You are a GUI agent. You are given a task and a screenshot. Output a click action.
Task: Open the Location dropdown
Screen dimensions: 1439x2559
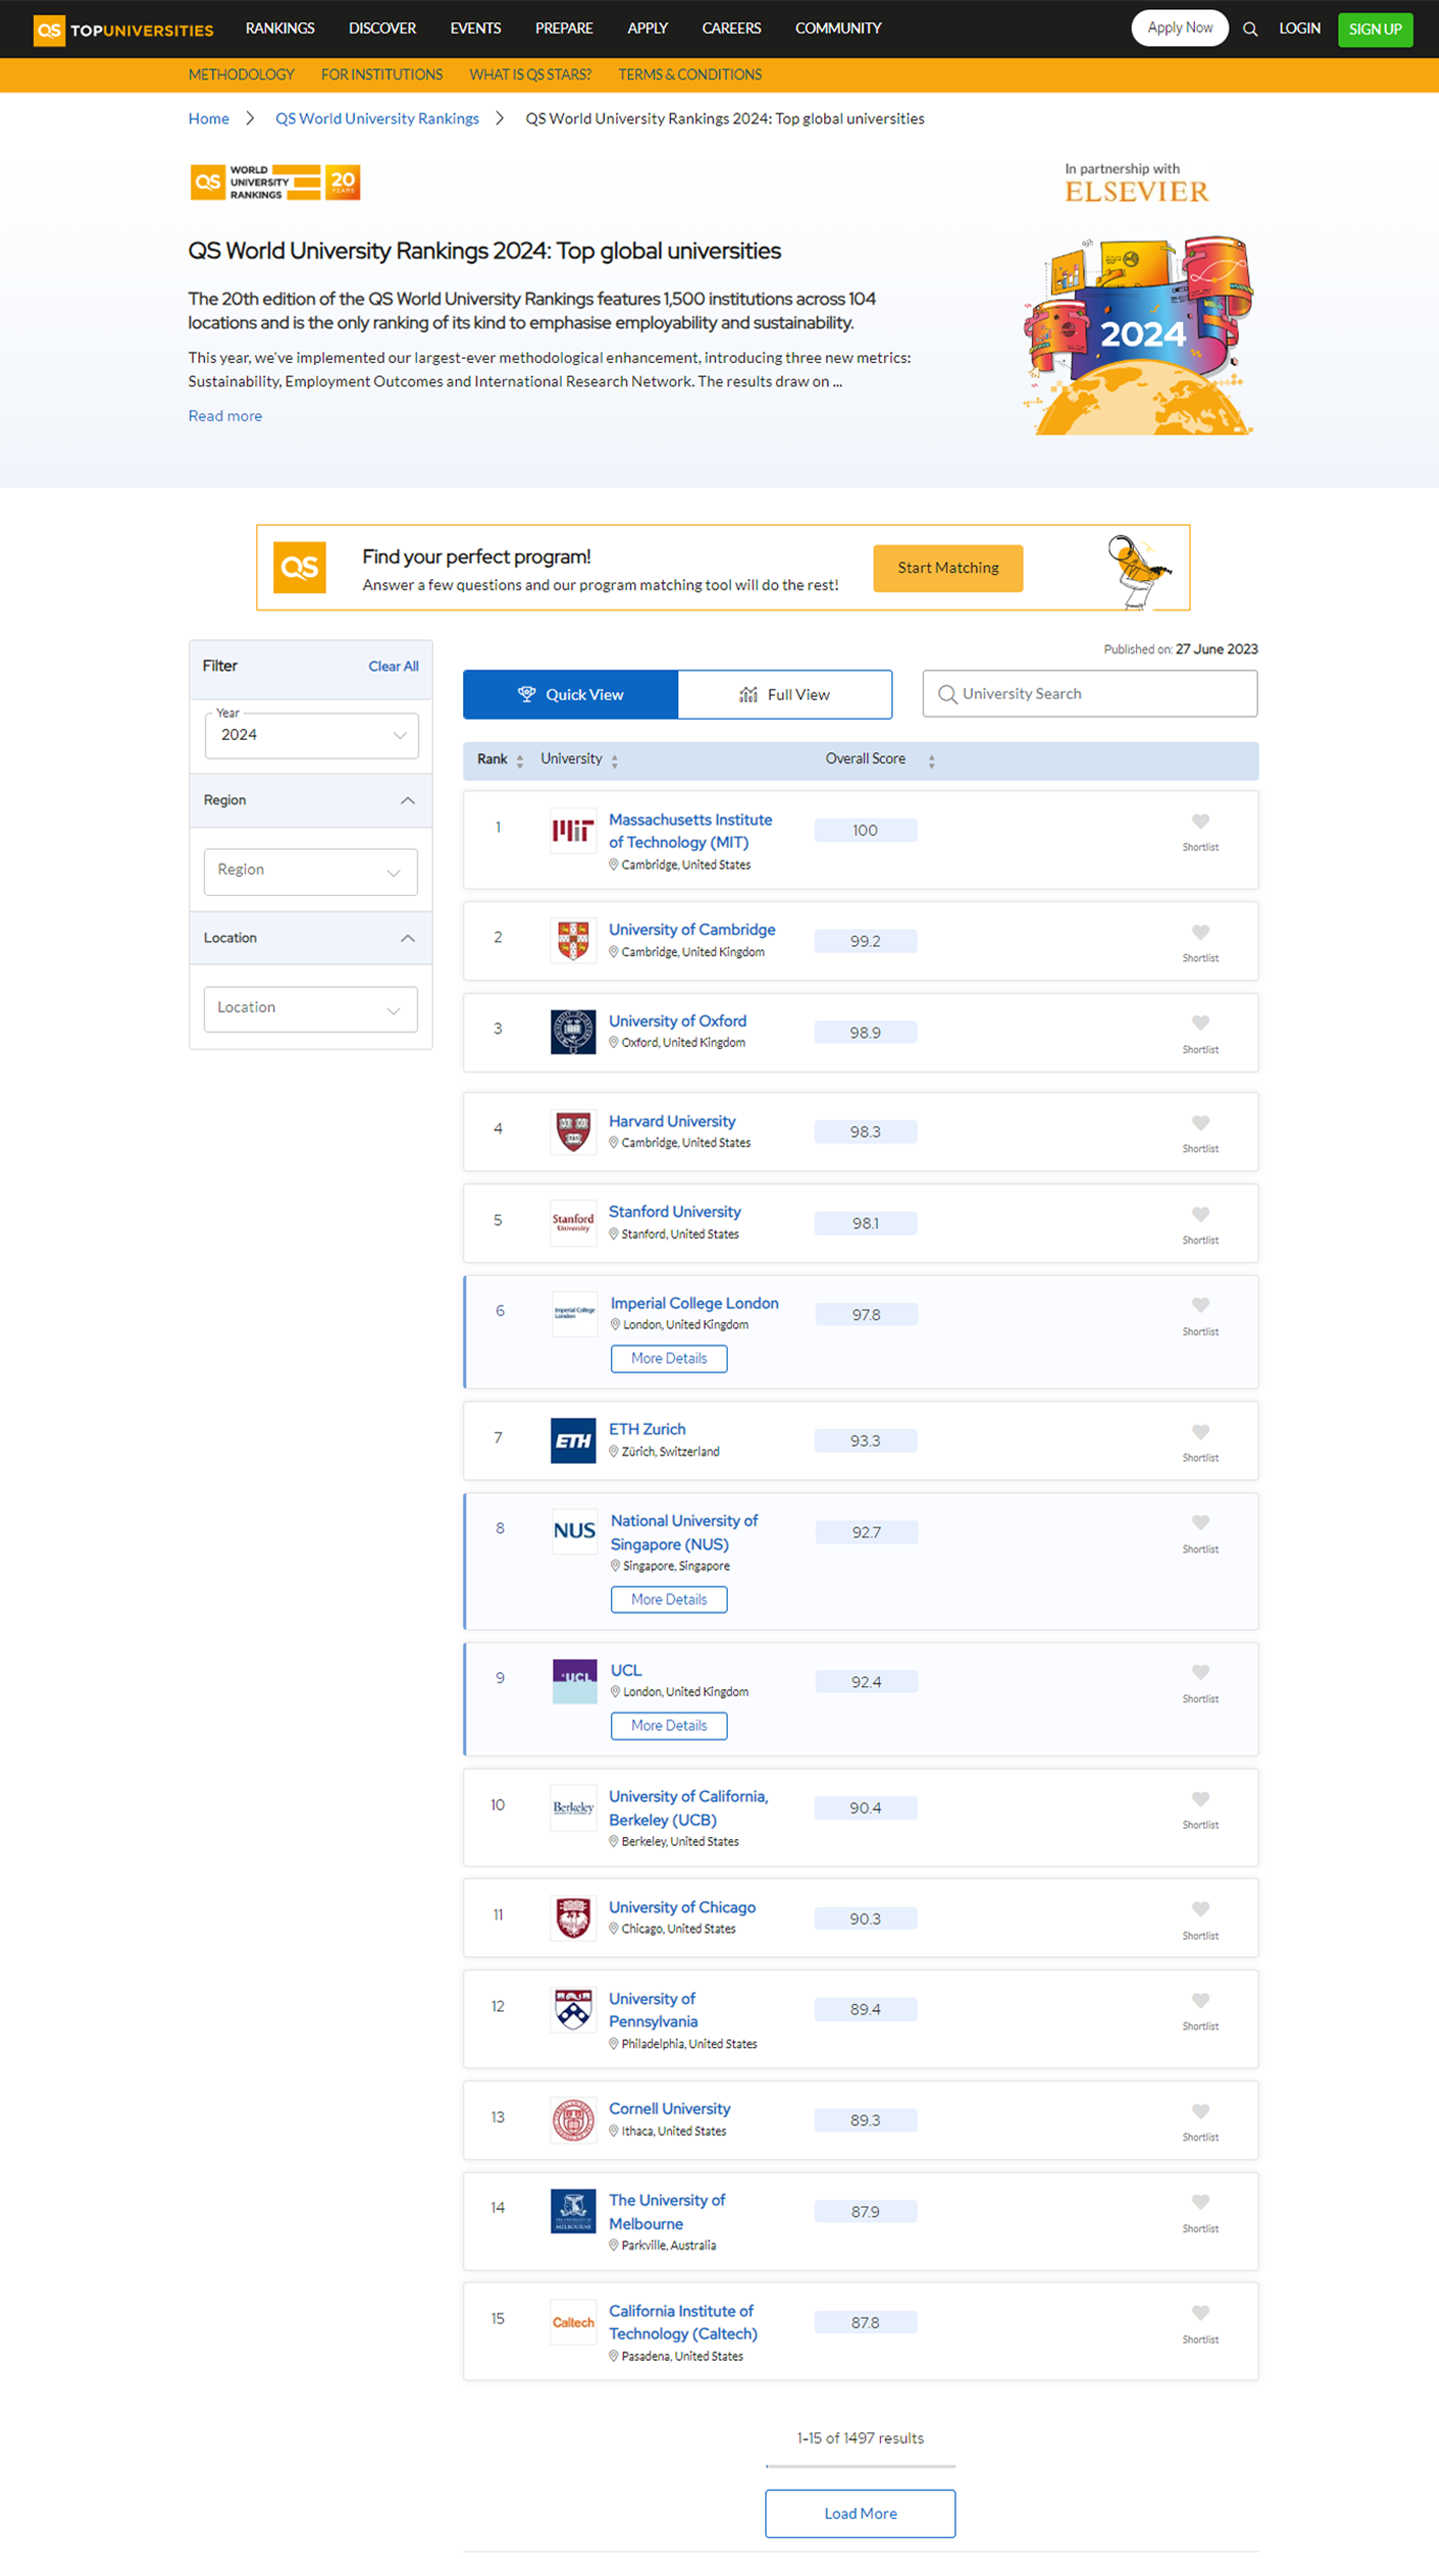(x=311, y=1008)
